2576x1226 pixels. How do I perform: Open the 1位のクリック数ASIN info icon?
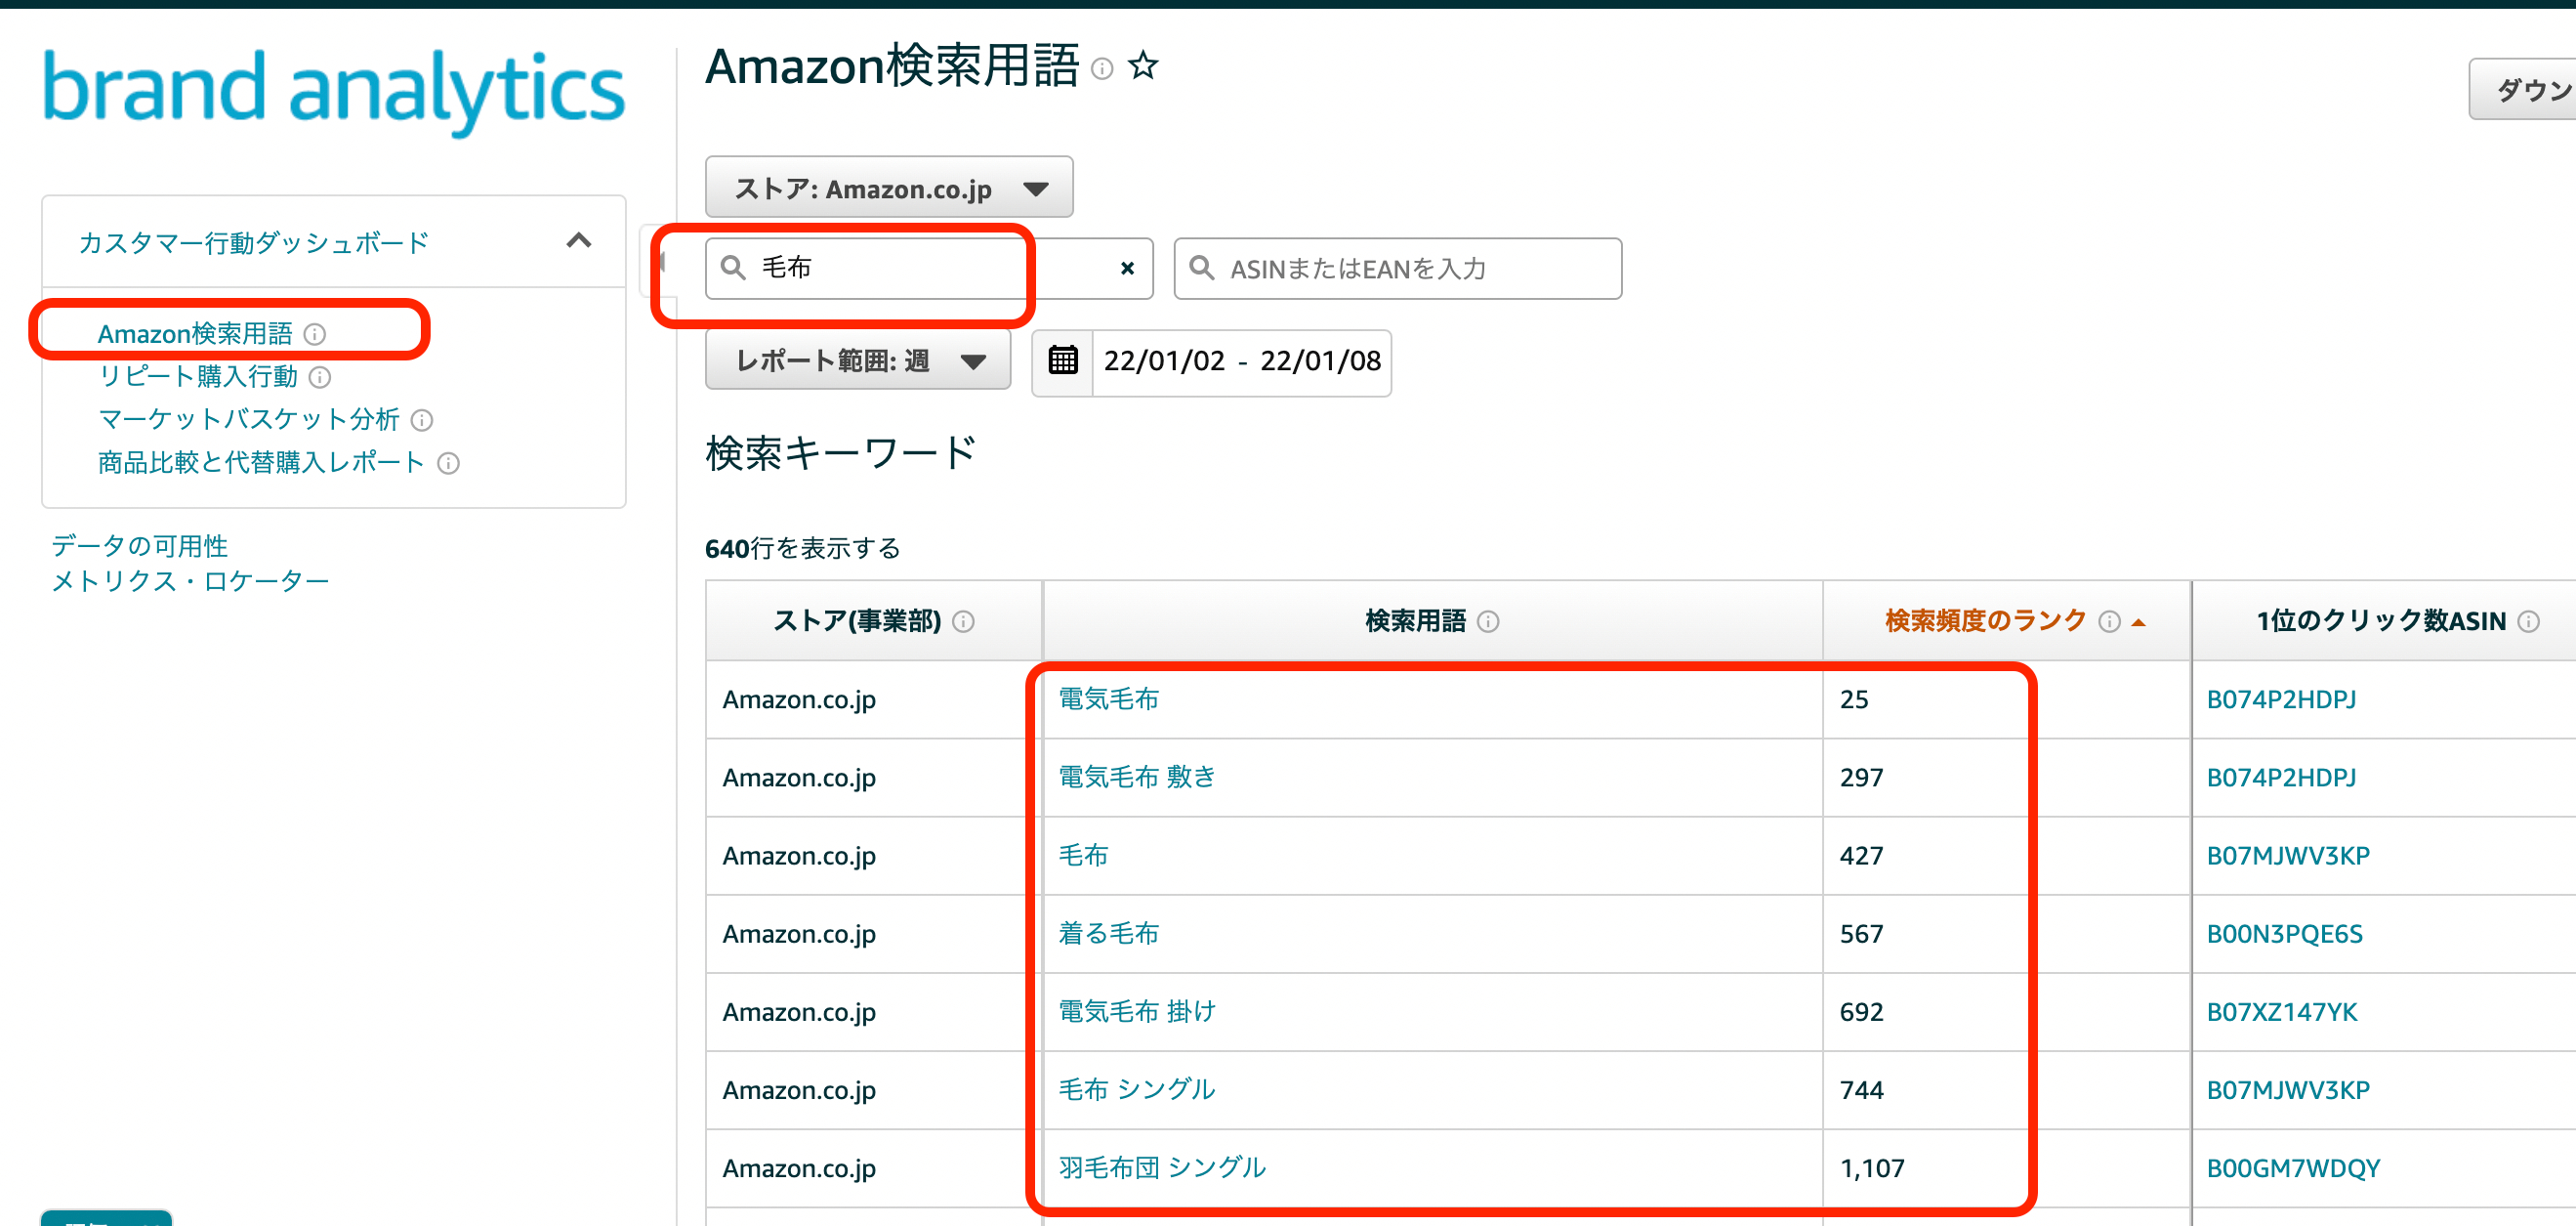[2531, 620]
